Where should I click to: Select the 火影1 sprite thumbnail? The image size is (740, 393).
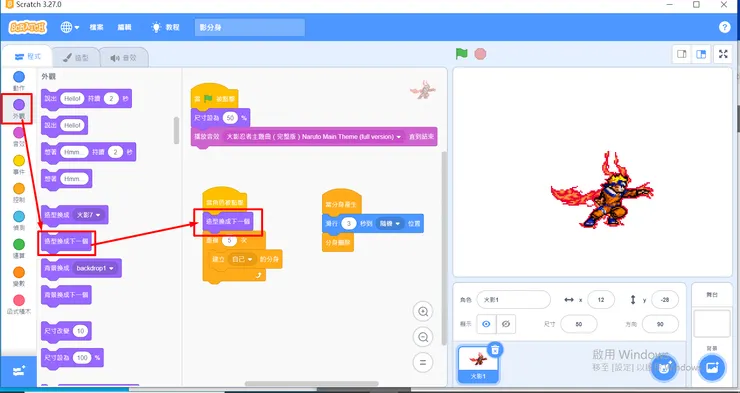click(x=478, y=364)
